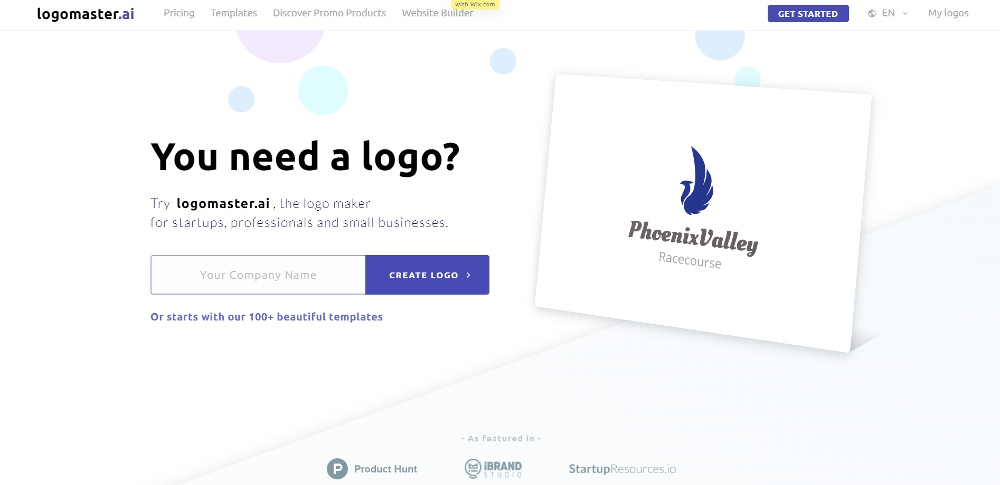The height and width of the screenshot is (485, 1000).
Task: Open the Templates menu item
Action: [x=234, y=13]
